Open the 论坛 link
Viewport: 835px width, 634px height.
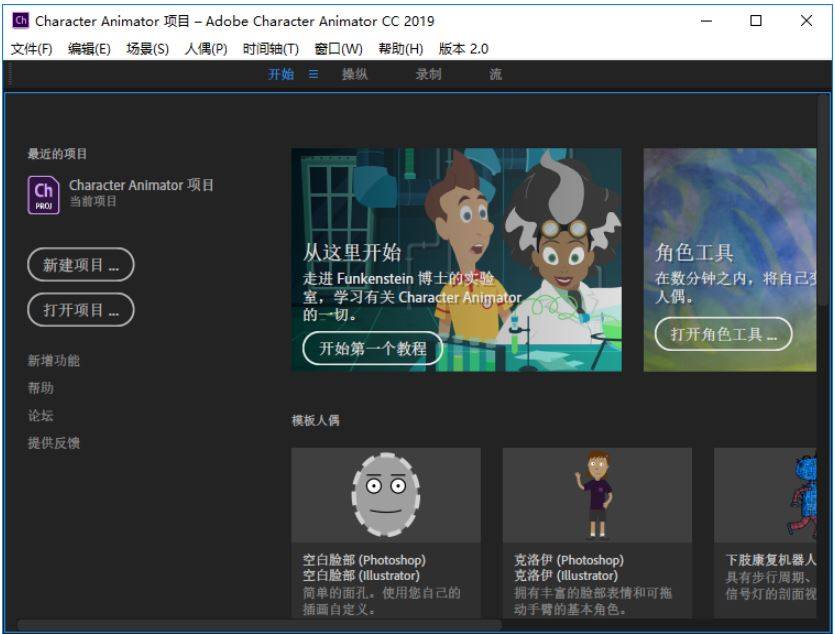click(x=40, y=416)
